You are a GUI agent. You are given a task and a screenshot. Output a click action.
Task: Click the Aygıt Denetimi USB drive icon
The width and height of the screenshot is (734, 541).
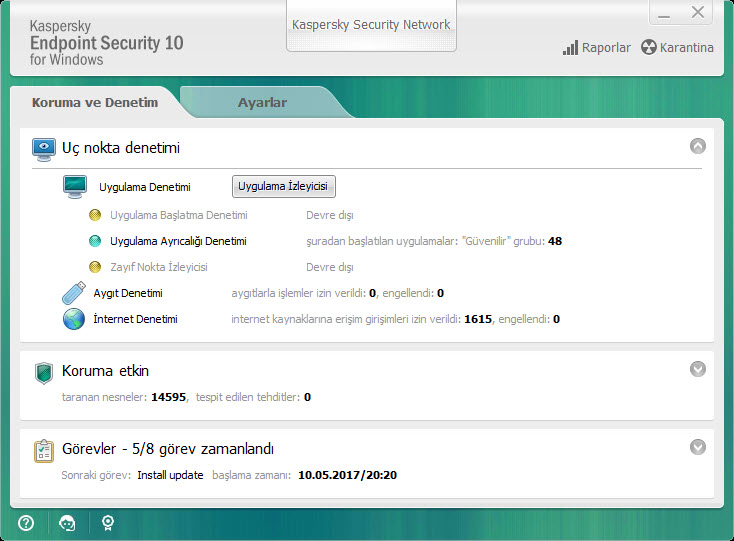click(74, 293)
